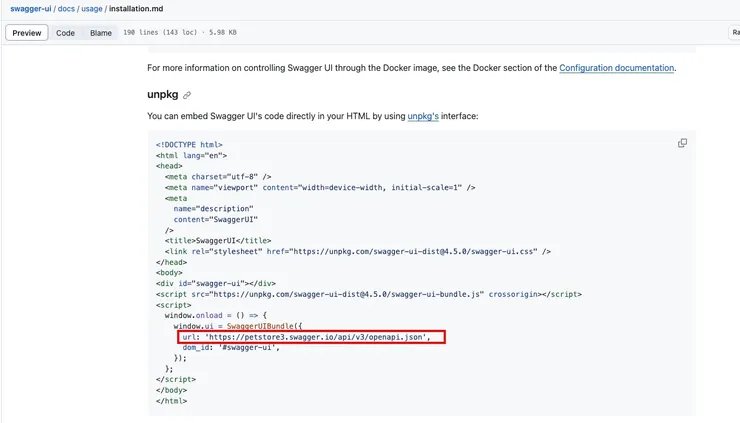Click the file size info '190 lines (143 loc)'
Viewport: 740px width, 423px height.
(160, 33)
